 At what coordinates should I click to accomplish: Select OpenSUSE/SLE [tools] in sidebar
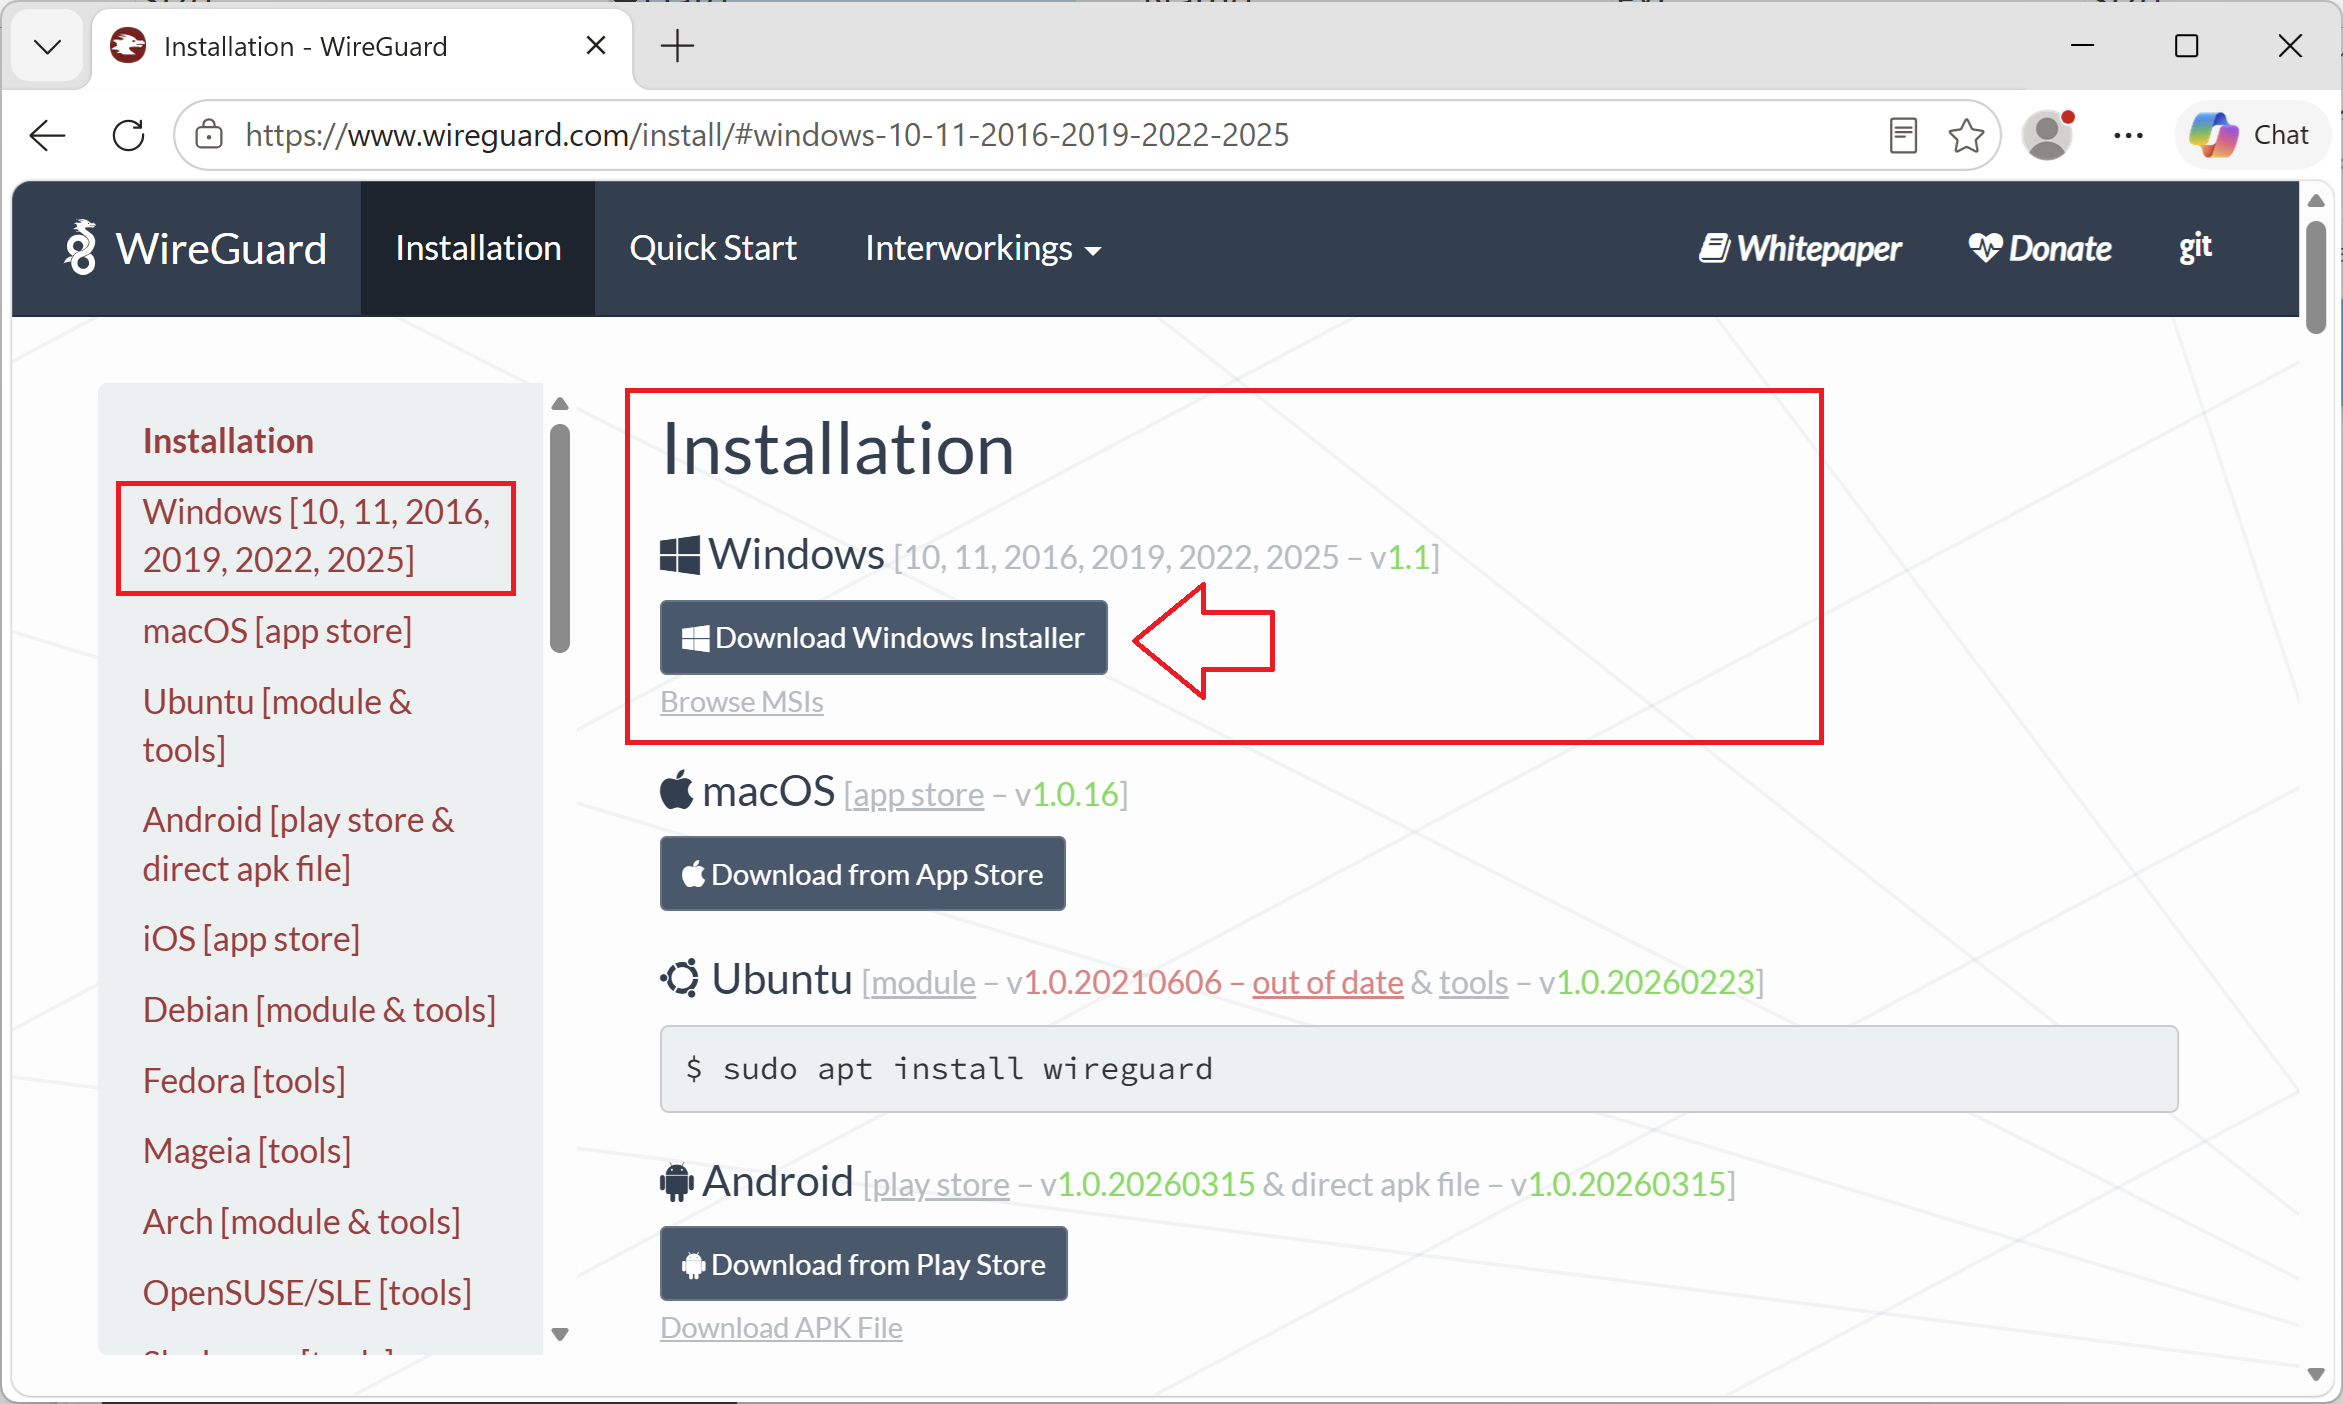(x=307, y=1293)
